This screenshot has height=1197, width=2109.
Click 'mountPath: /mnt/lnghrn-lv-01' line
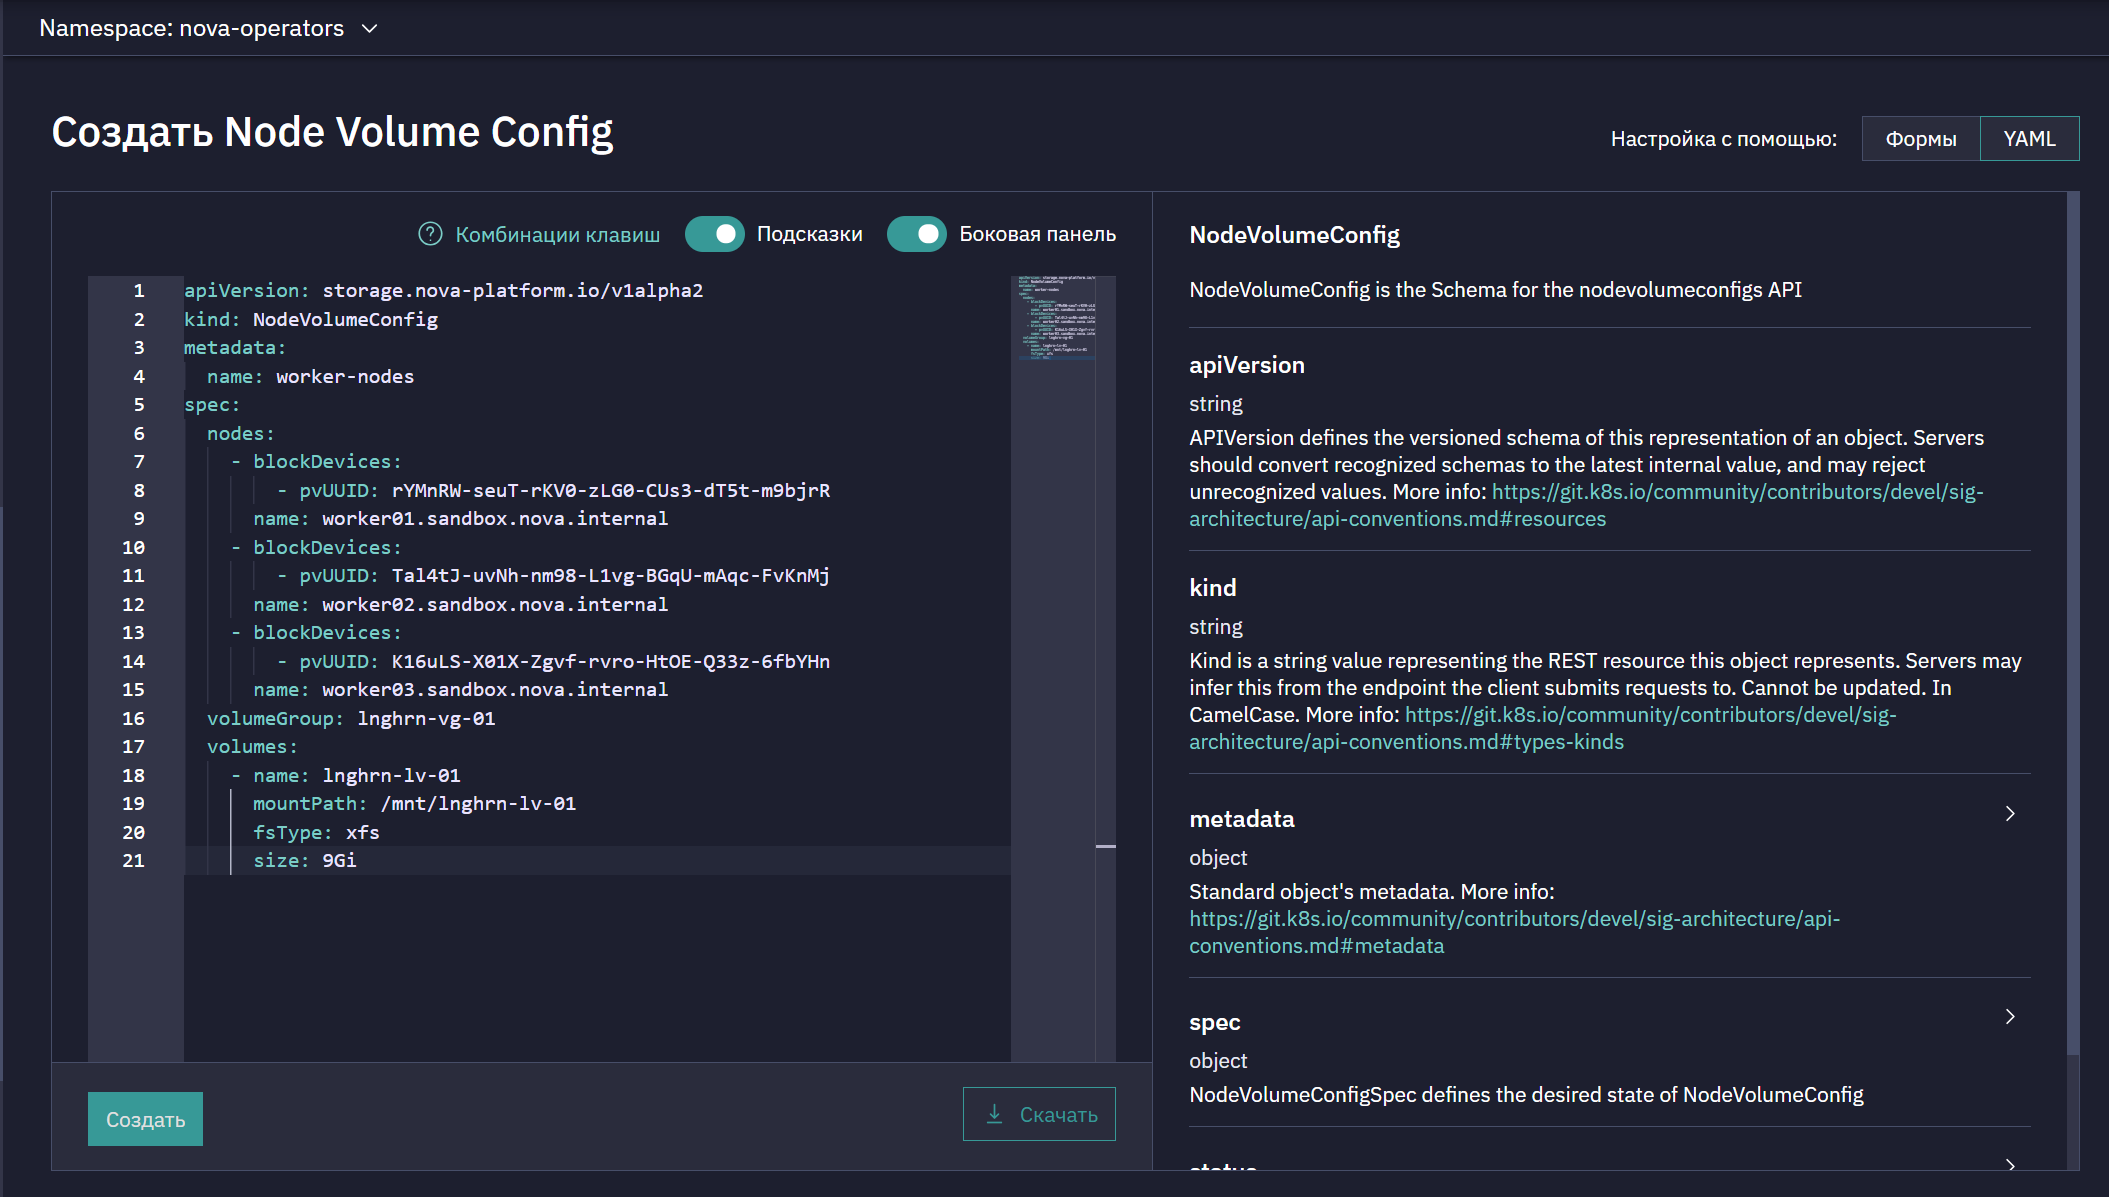pos(414,803)
